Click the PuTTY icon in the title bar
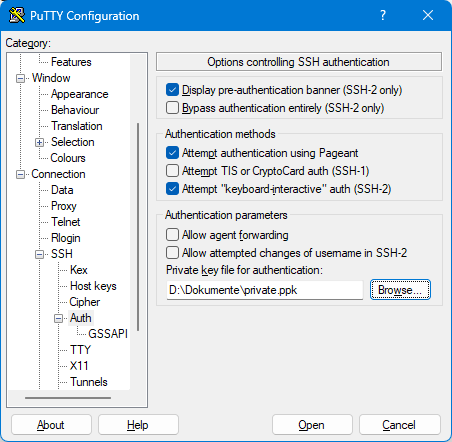Screen dimensions: 452x442 [x=17, y=15]
